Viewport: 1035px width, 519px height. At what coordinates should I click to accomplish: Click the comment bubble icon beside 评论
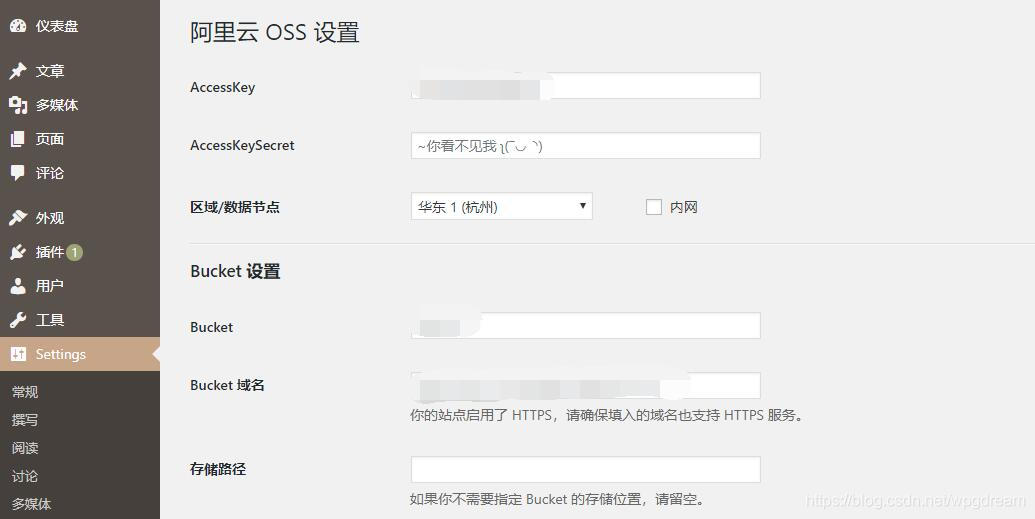18,173
